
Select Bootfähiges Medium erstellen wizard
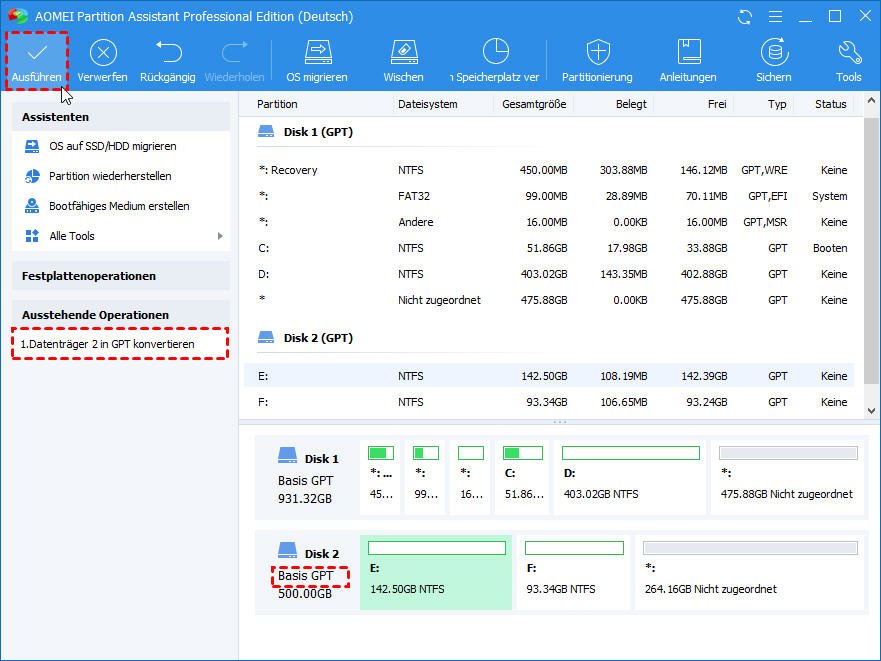[119, 206]
